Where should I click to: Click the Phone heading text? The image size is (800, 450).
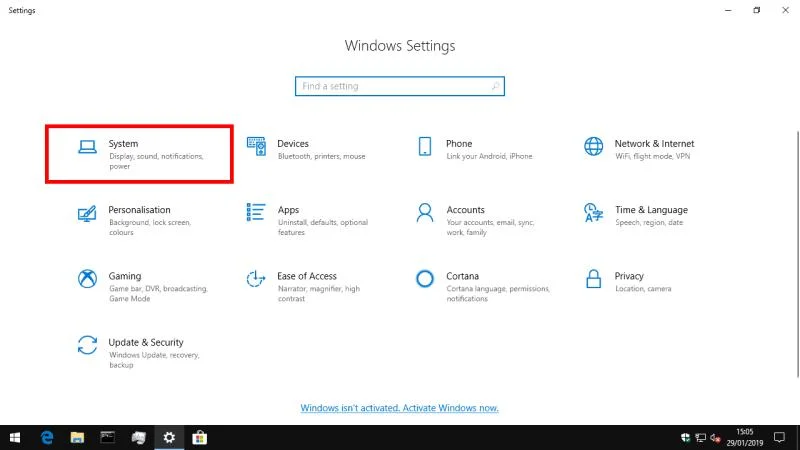459,144
